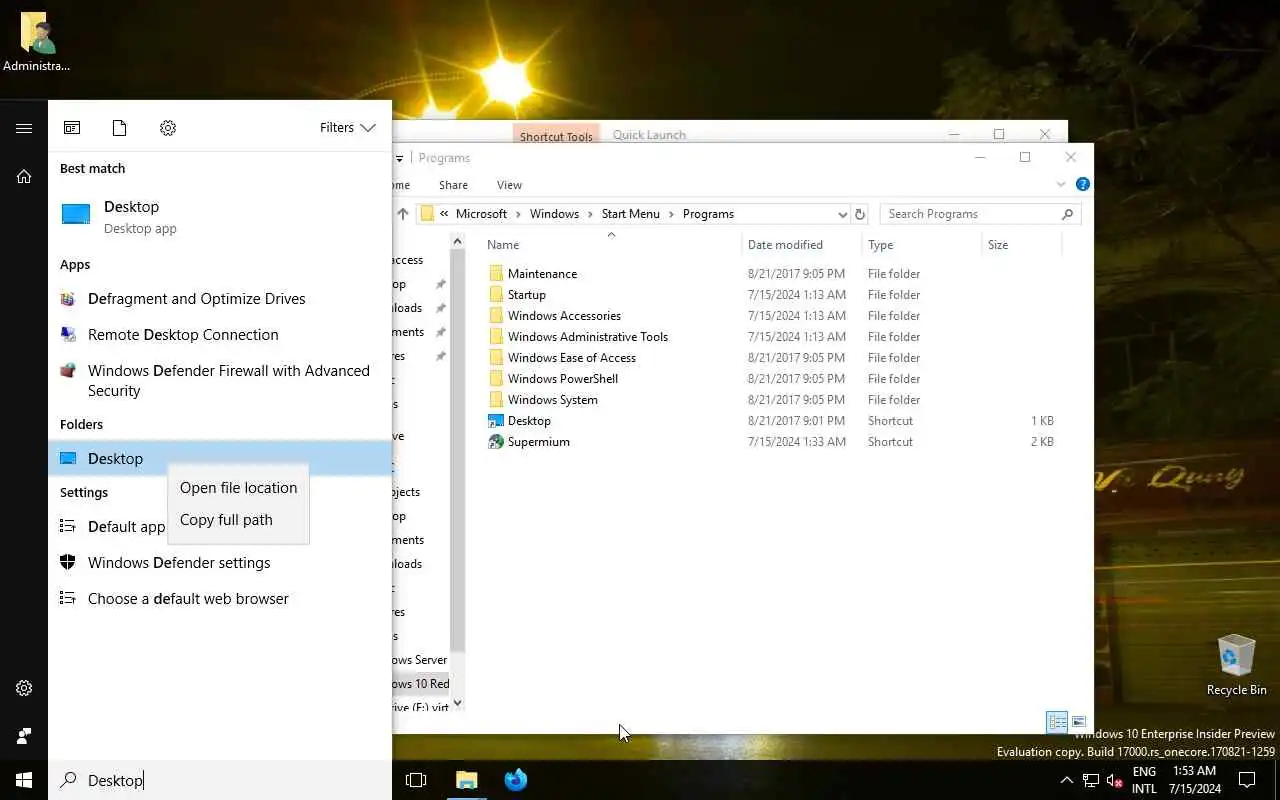Open Windows Defender settings result

tap(220, 563)
